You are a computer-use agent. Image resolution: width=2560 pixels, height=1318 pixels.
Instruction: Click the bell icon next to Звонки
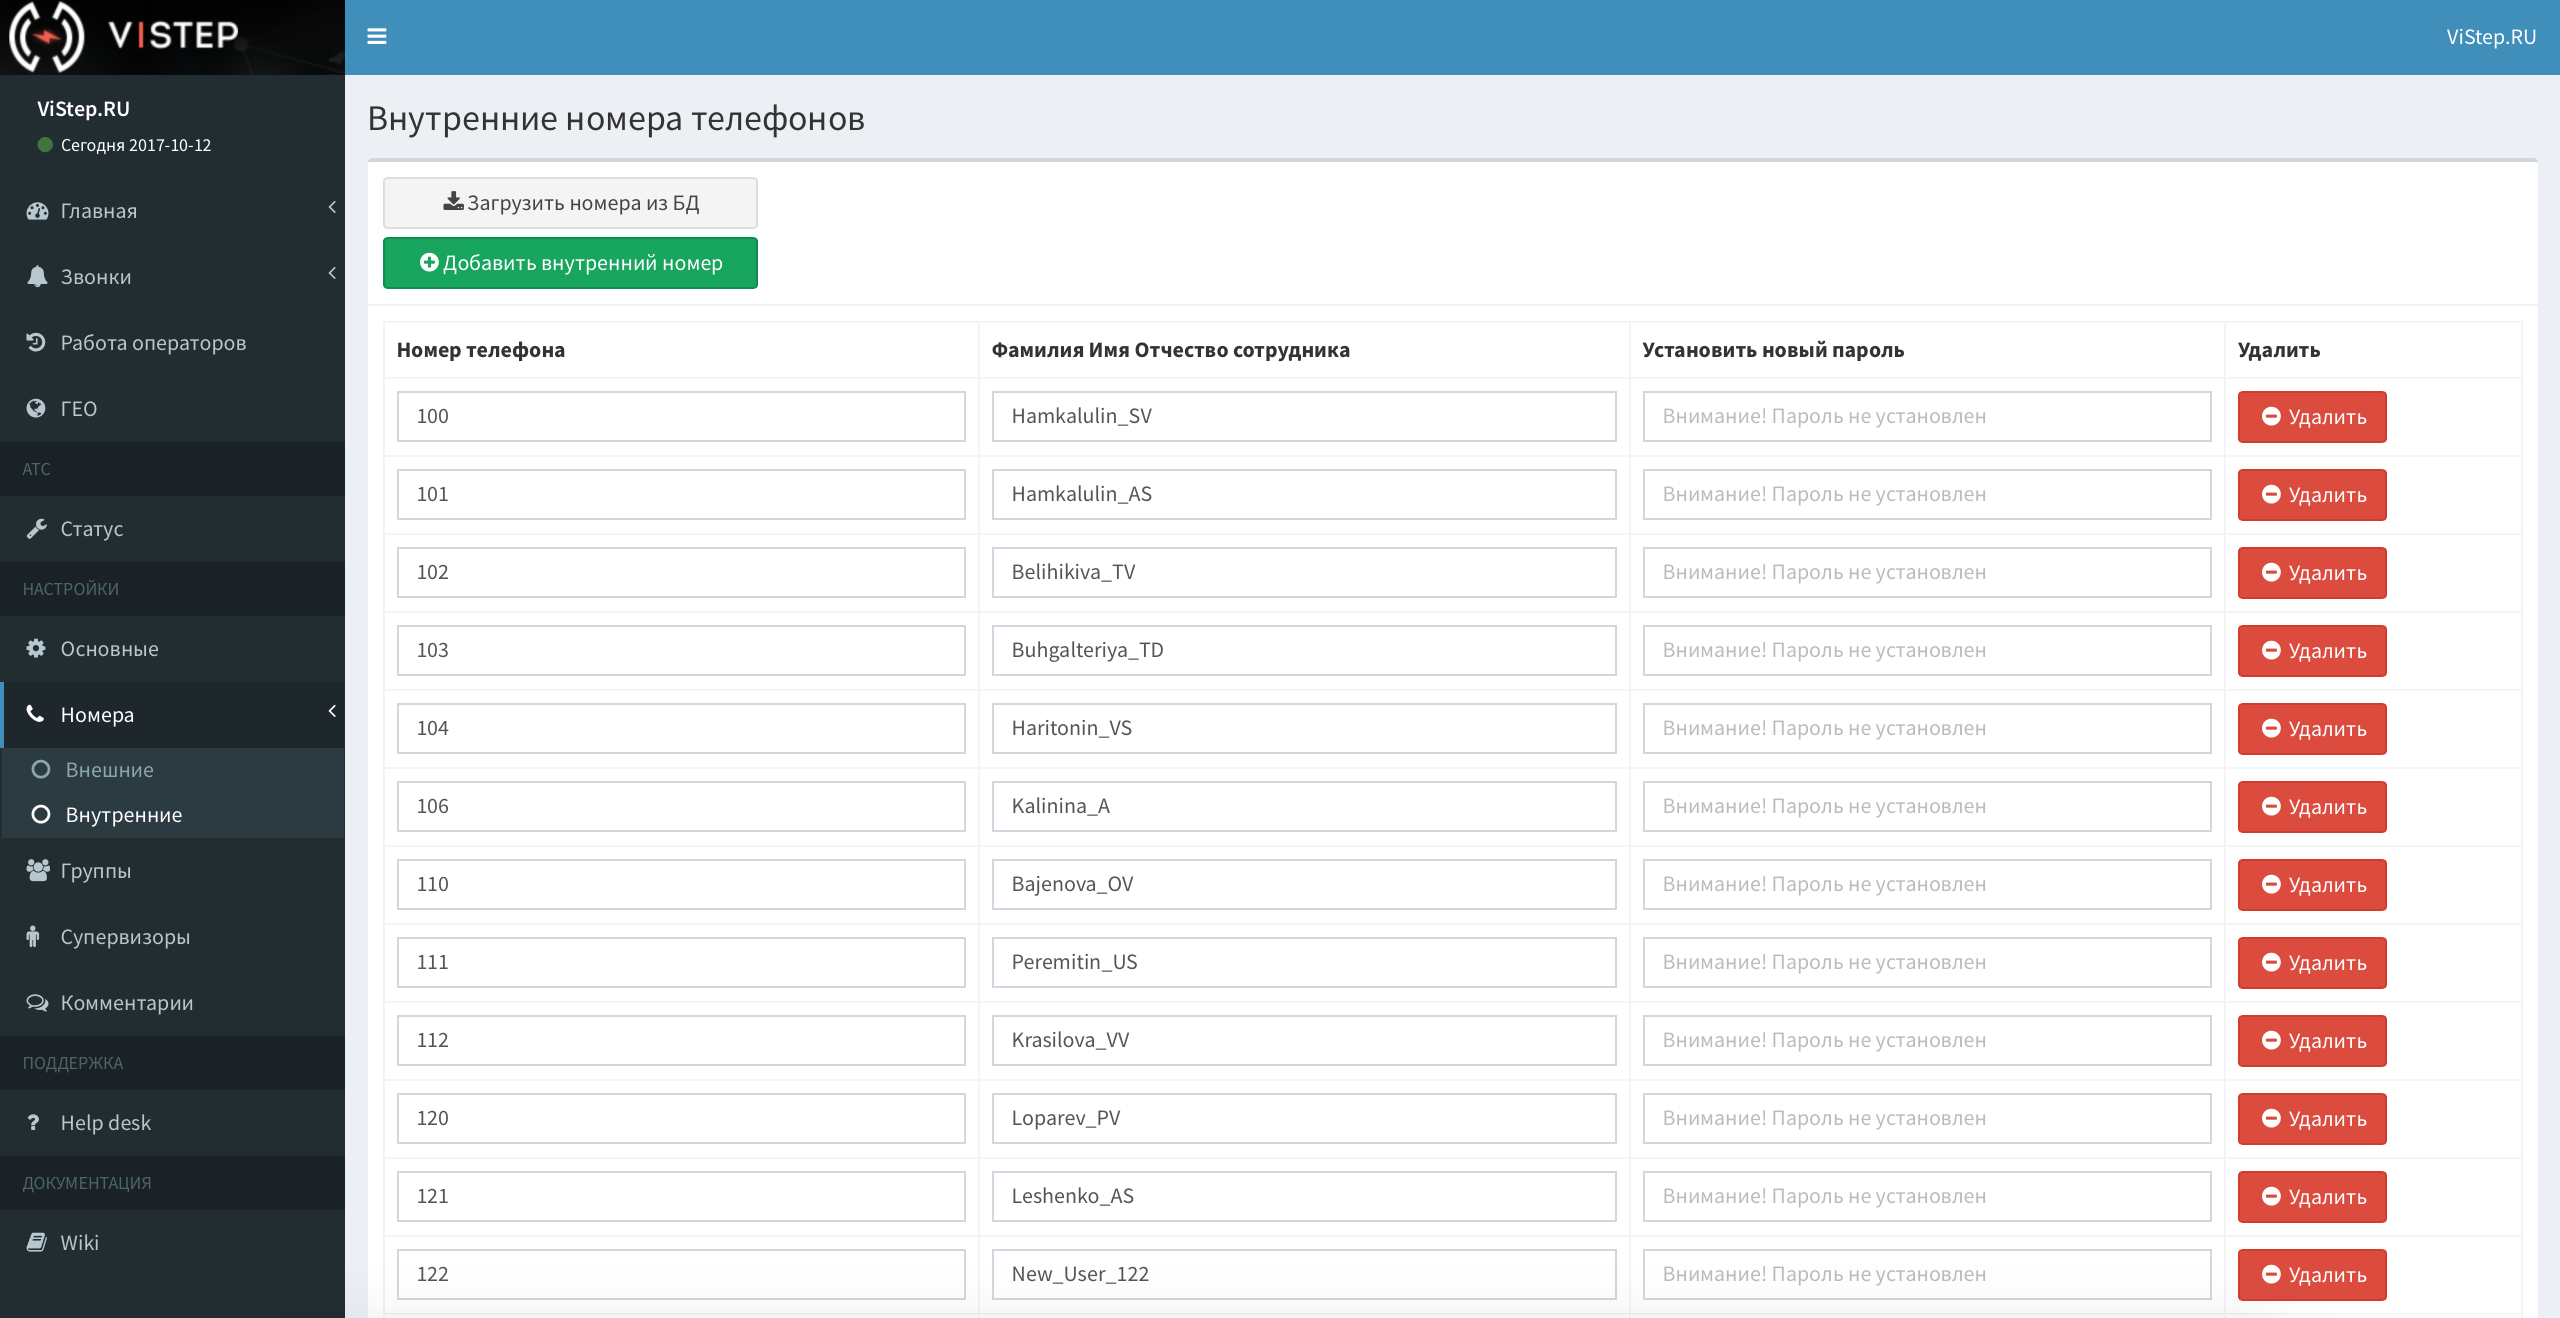click(x=37, y=276)
